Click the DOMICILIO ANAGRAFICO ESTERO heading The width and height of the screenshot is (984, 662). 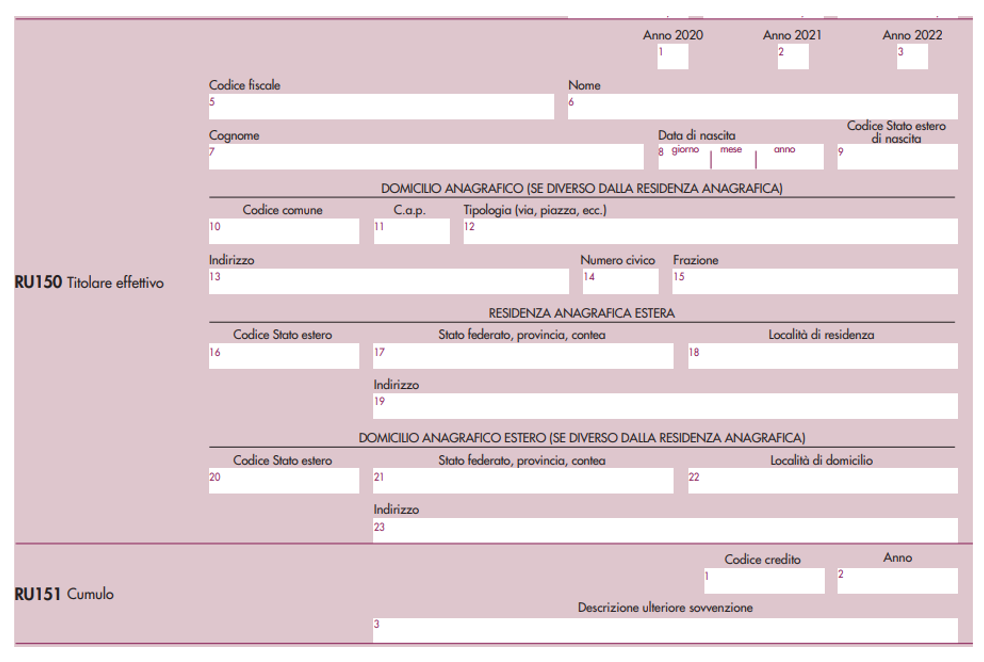tap(582, 438)
